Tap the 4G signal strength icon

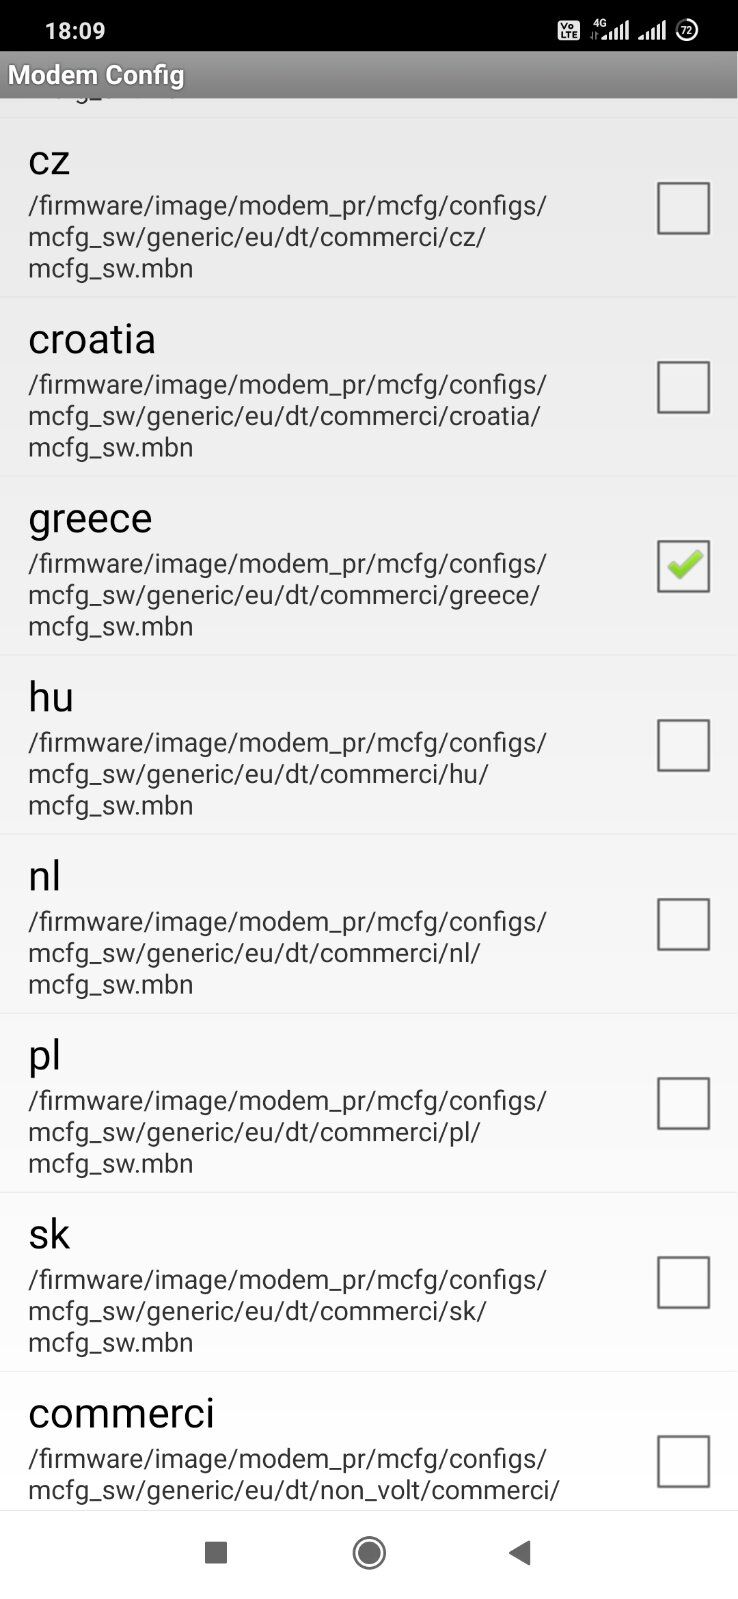[x=610, y=30]
